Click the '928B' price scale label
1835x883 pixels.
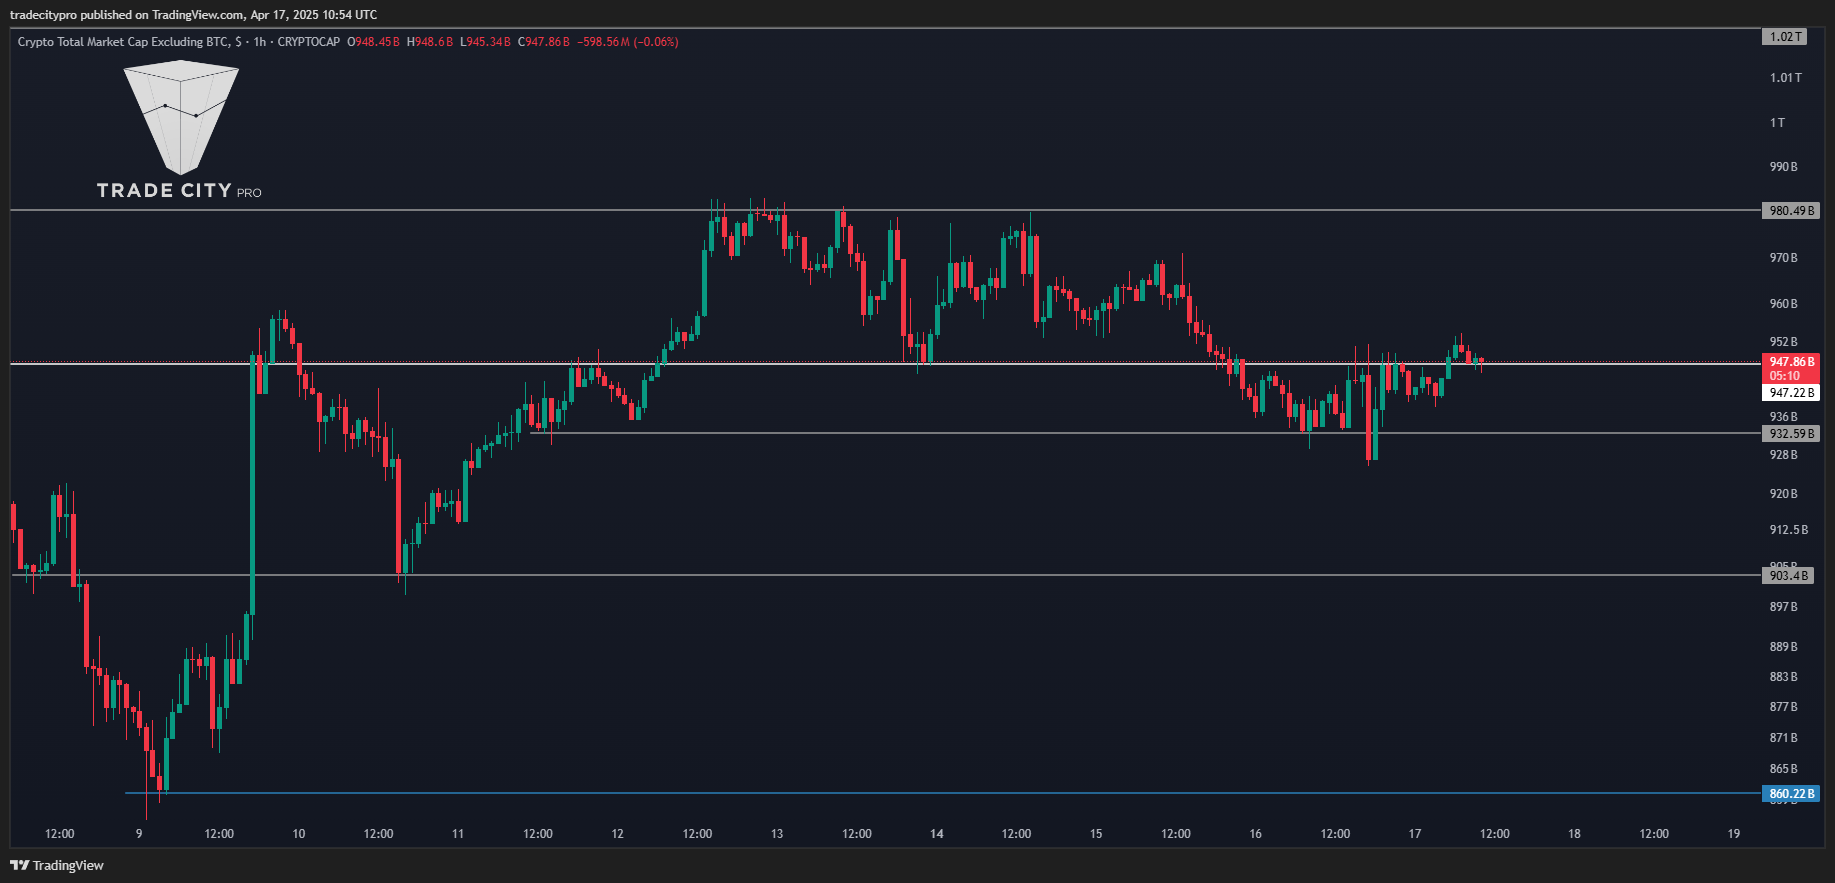coord(1783,455)
